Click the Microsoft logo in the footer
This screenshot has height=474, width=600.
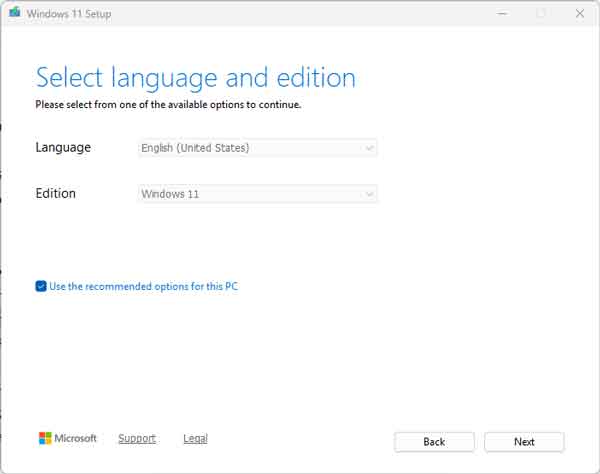pyautogui.click(x=68, y=438)
